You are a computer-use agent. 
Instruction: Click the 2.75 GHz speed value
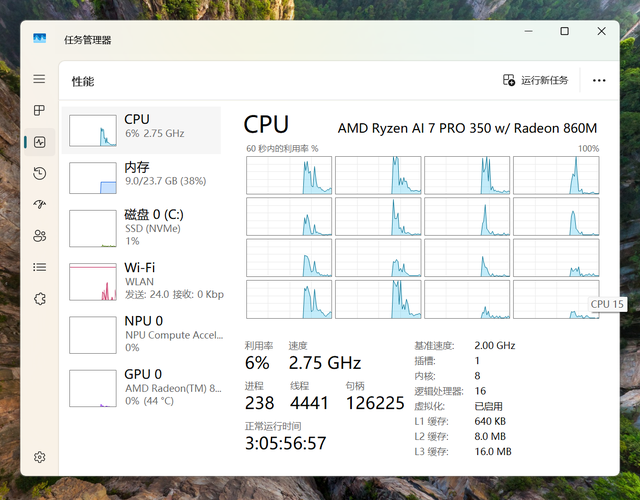coord(325,363)
